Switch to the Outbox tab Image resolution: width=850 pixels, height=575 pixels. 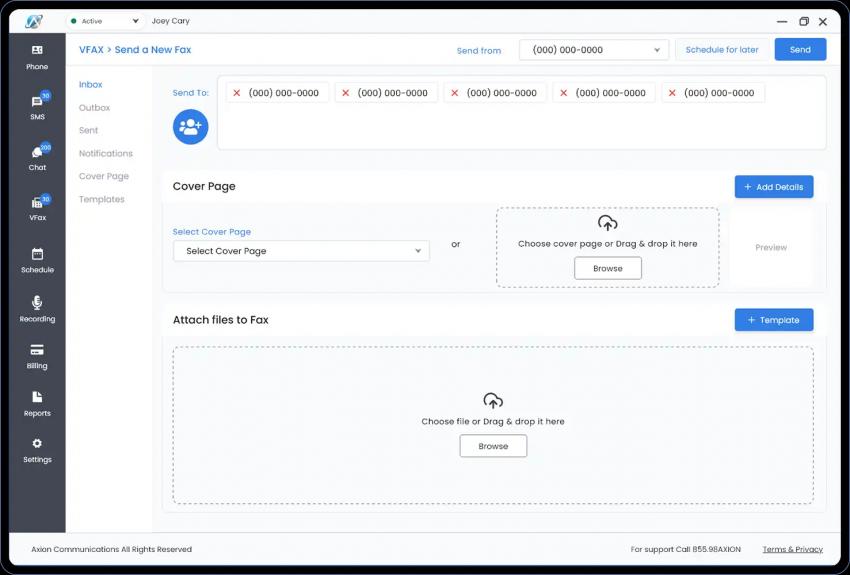94,108
